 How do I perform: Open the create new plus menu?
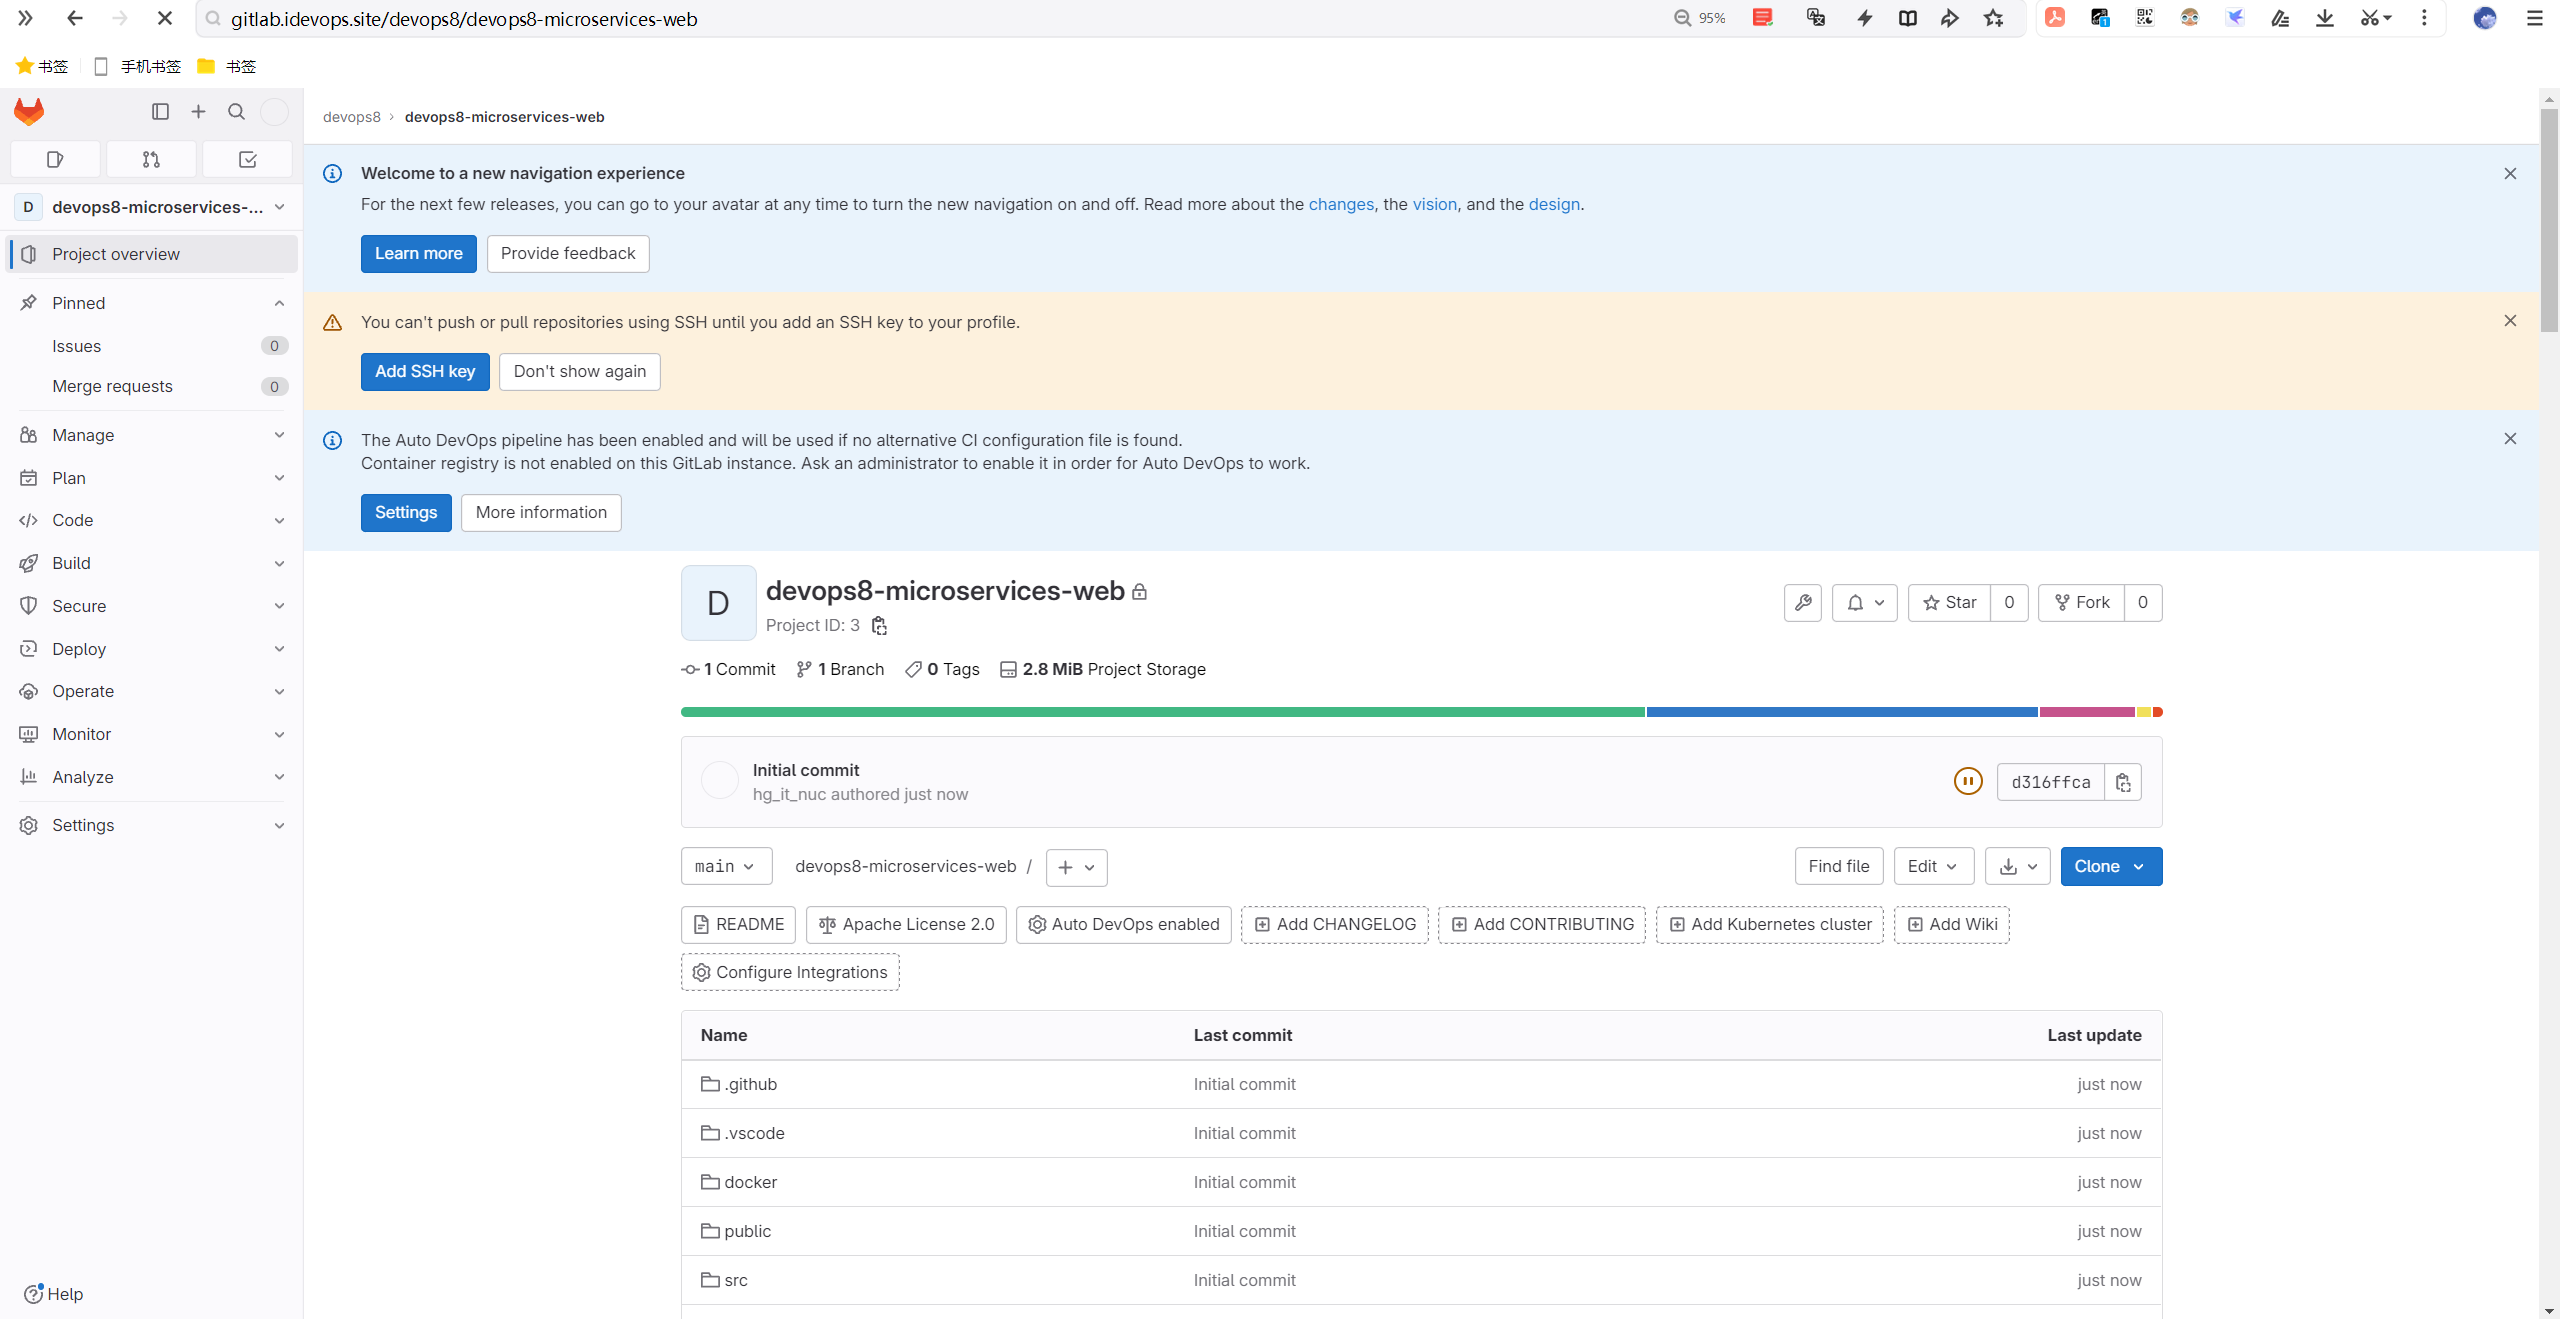pyautogui.click(x=198, y=111)
